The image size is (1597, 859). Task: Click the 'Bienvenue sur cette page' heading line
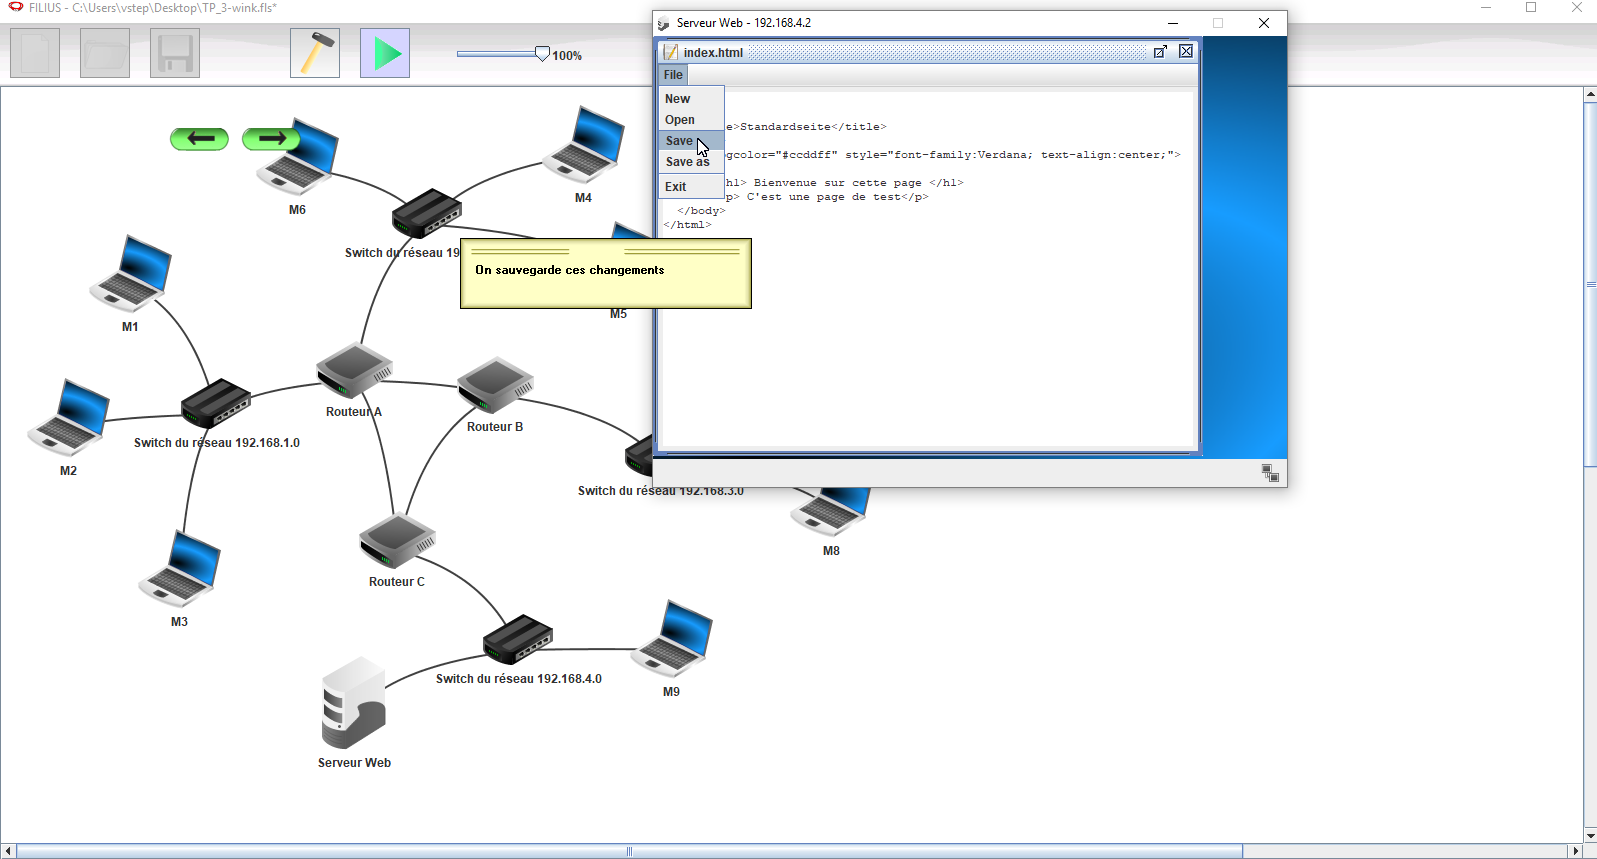(845, 183)
